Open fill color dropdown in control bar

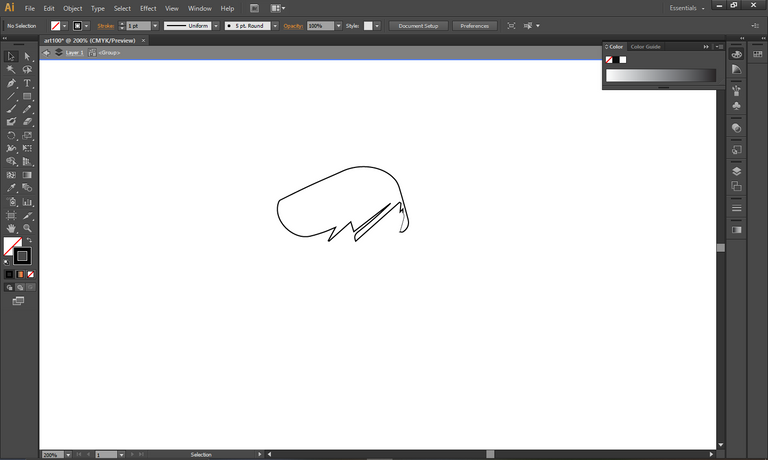tap(65, 26)
